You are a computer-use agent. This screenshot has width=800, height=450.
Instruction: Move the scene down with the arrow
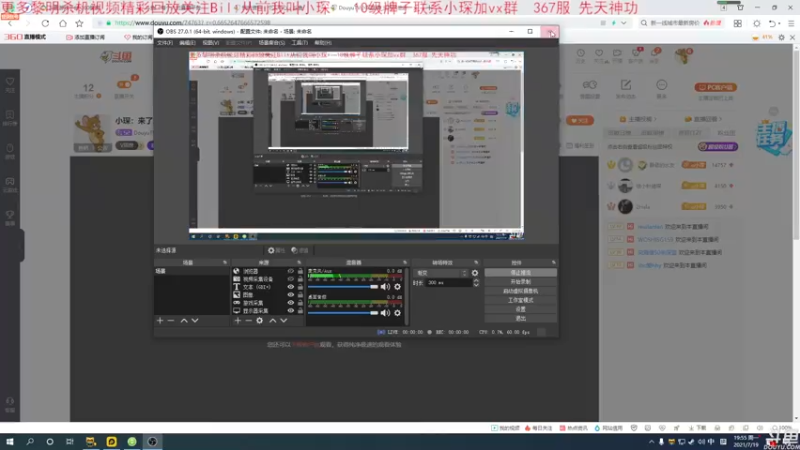click(x=195, y=320)
